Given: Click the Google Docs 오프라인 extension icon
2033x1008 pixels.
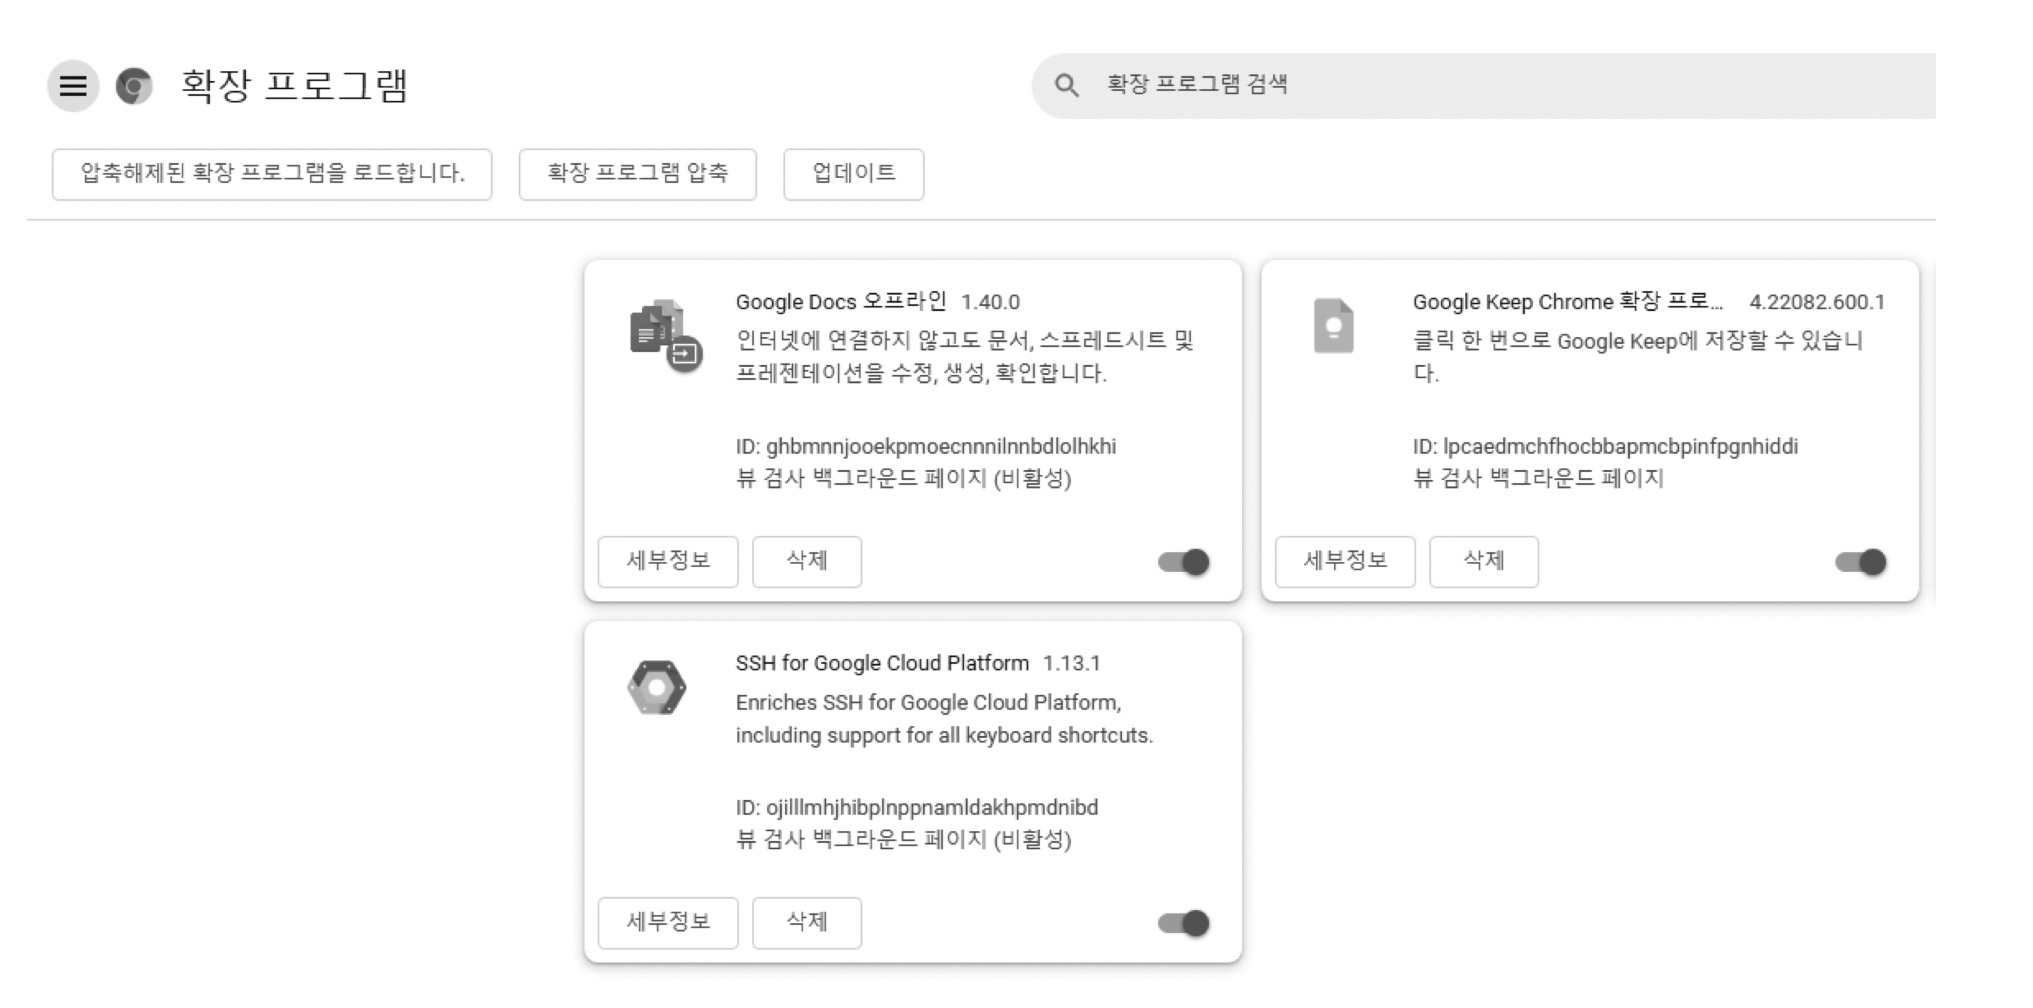Looking at the screenshot, I should click(666, 335).
